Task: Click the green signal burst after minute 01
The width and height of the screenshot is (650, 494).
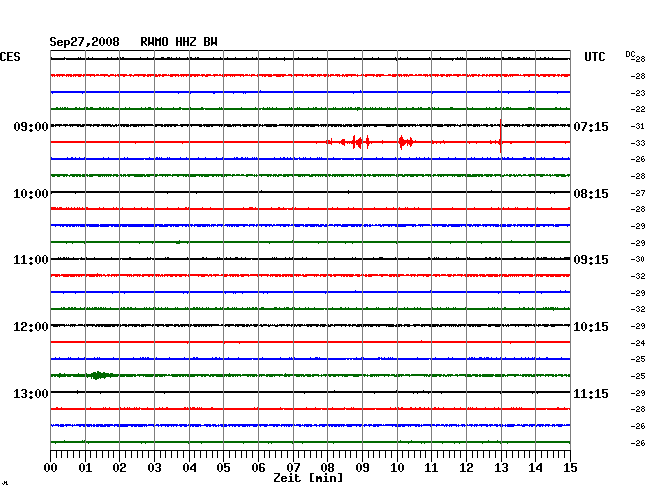Action: [98, 375]
